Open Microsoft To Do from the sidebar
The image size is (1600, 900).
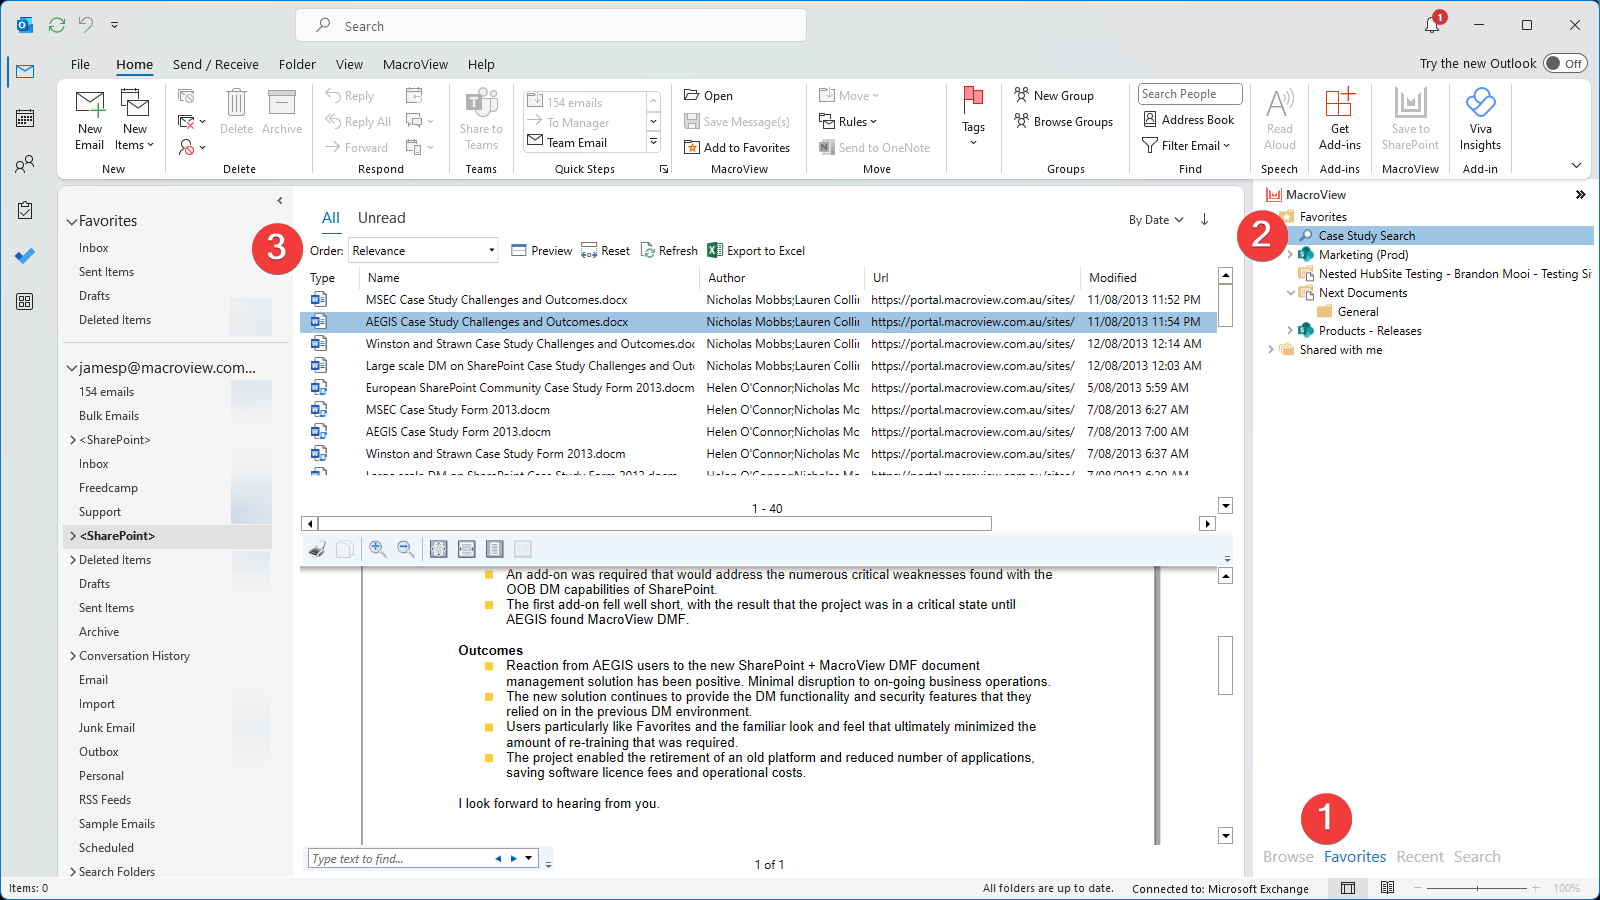pyautogui.click(x=25, y=256)
